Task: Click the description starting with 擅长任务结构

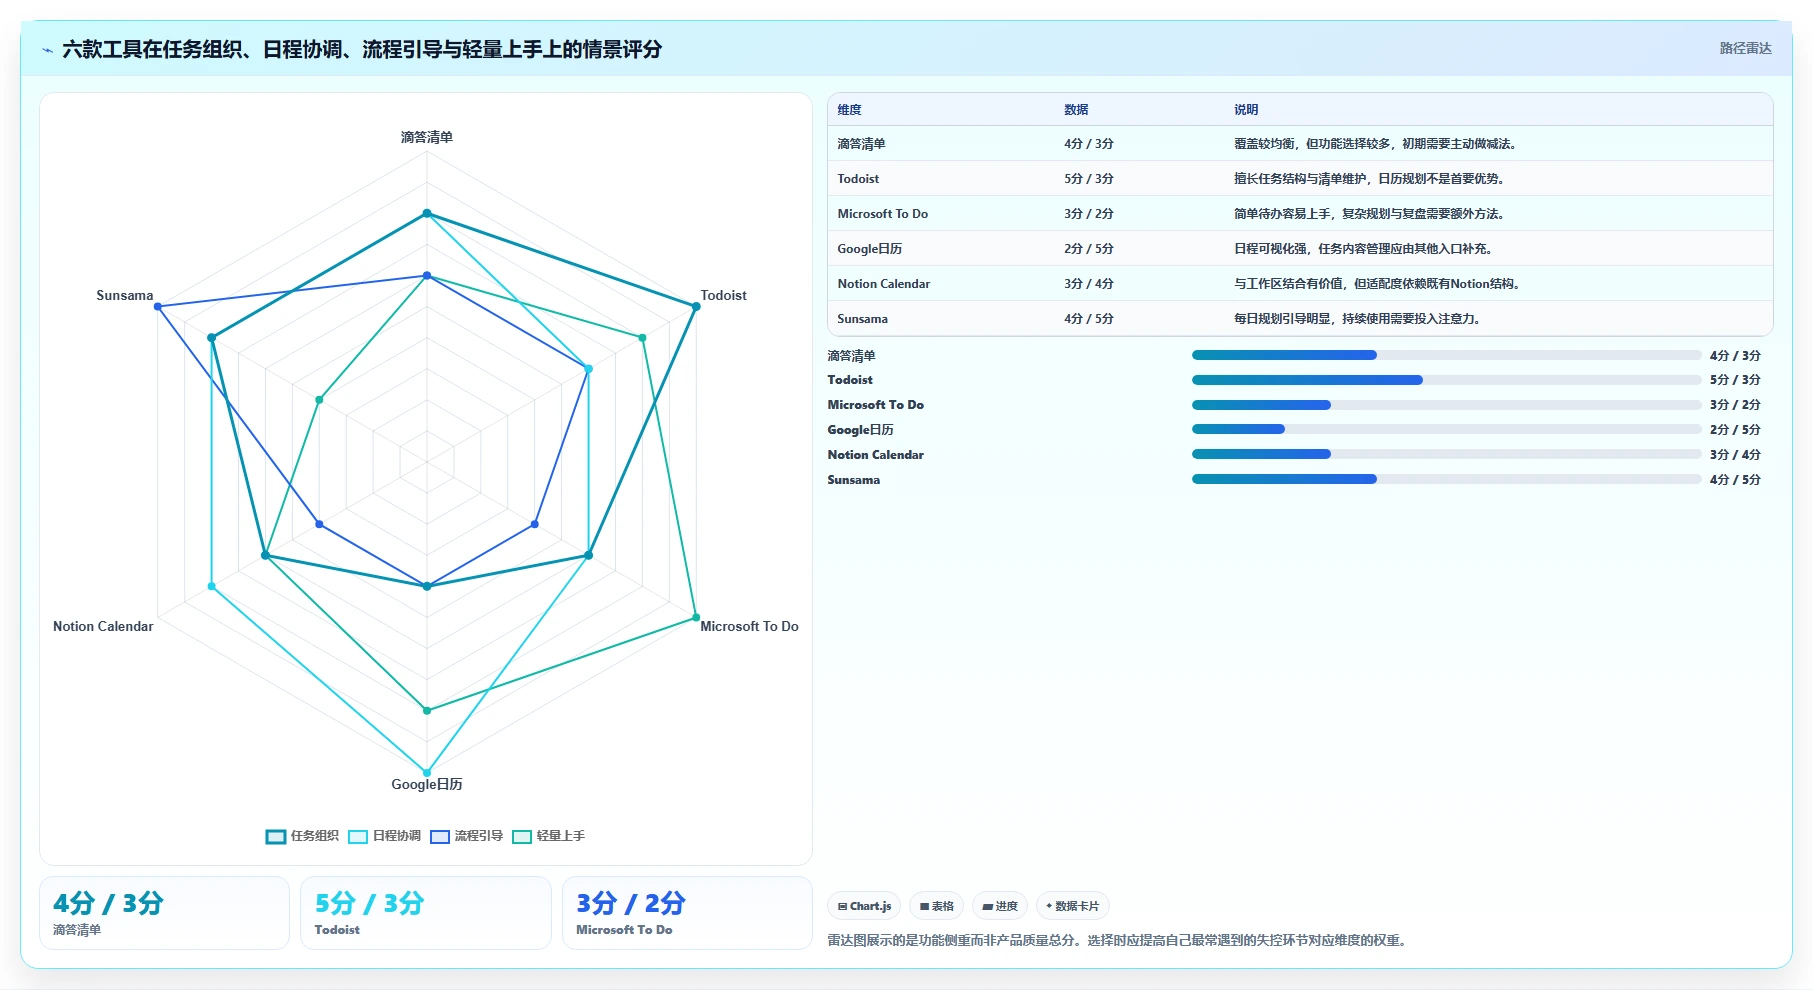Action: point(1371,179)
